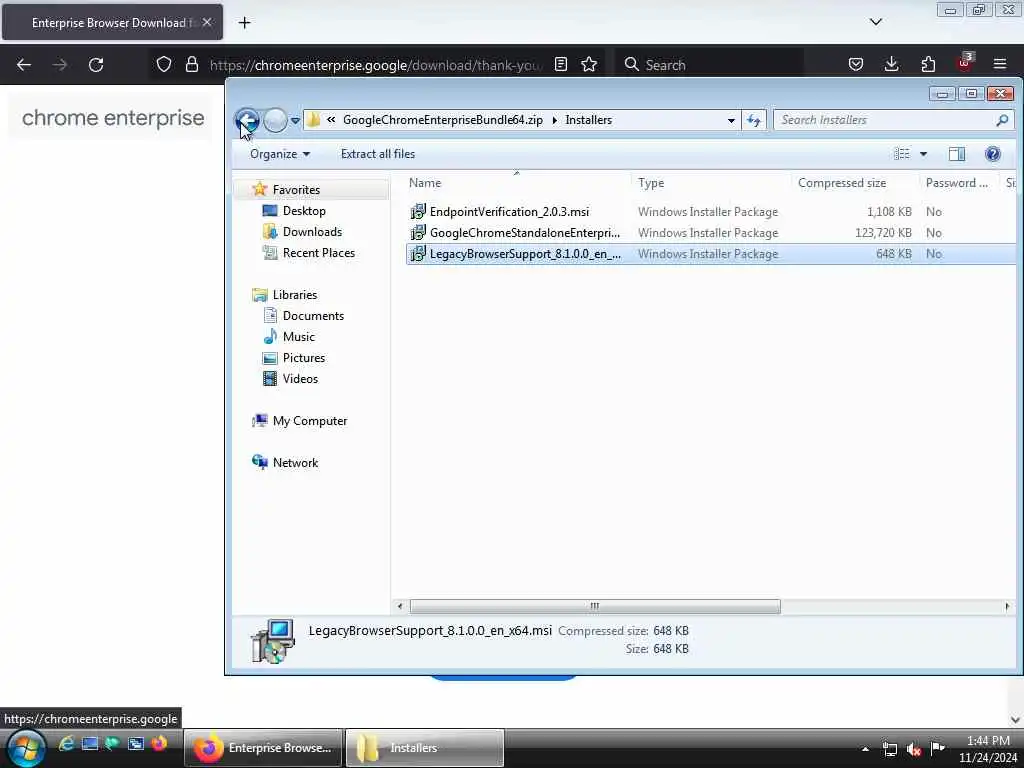This screenshot has height=768, width=1024.
Task: Toggle the preview pane
Action: coord(957,154)
